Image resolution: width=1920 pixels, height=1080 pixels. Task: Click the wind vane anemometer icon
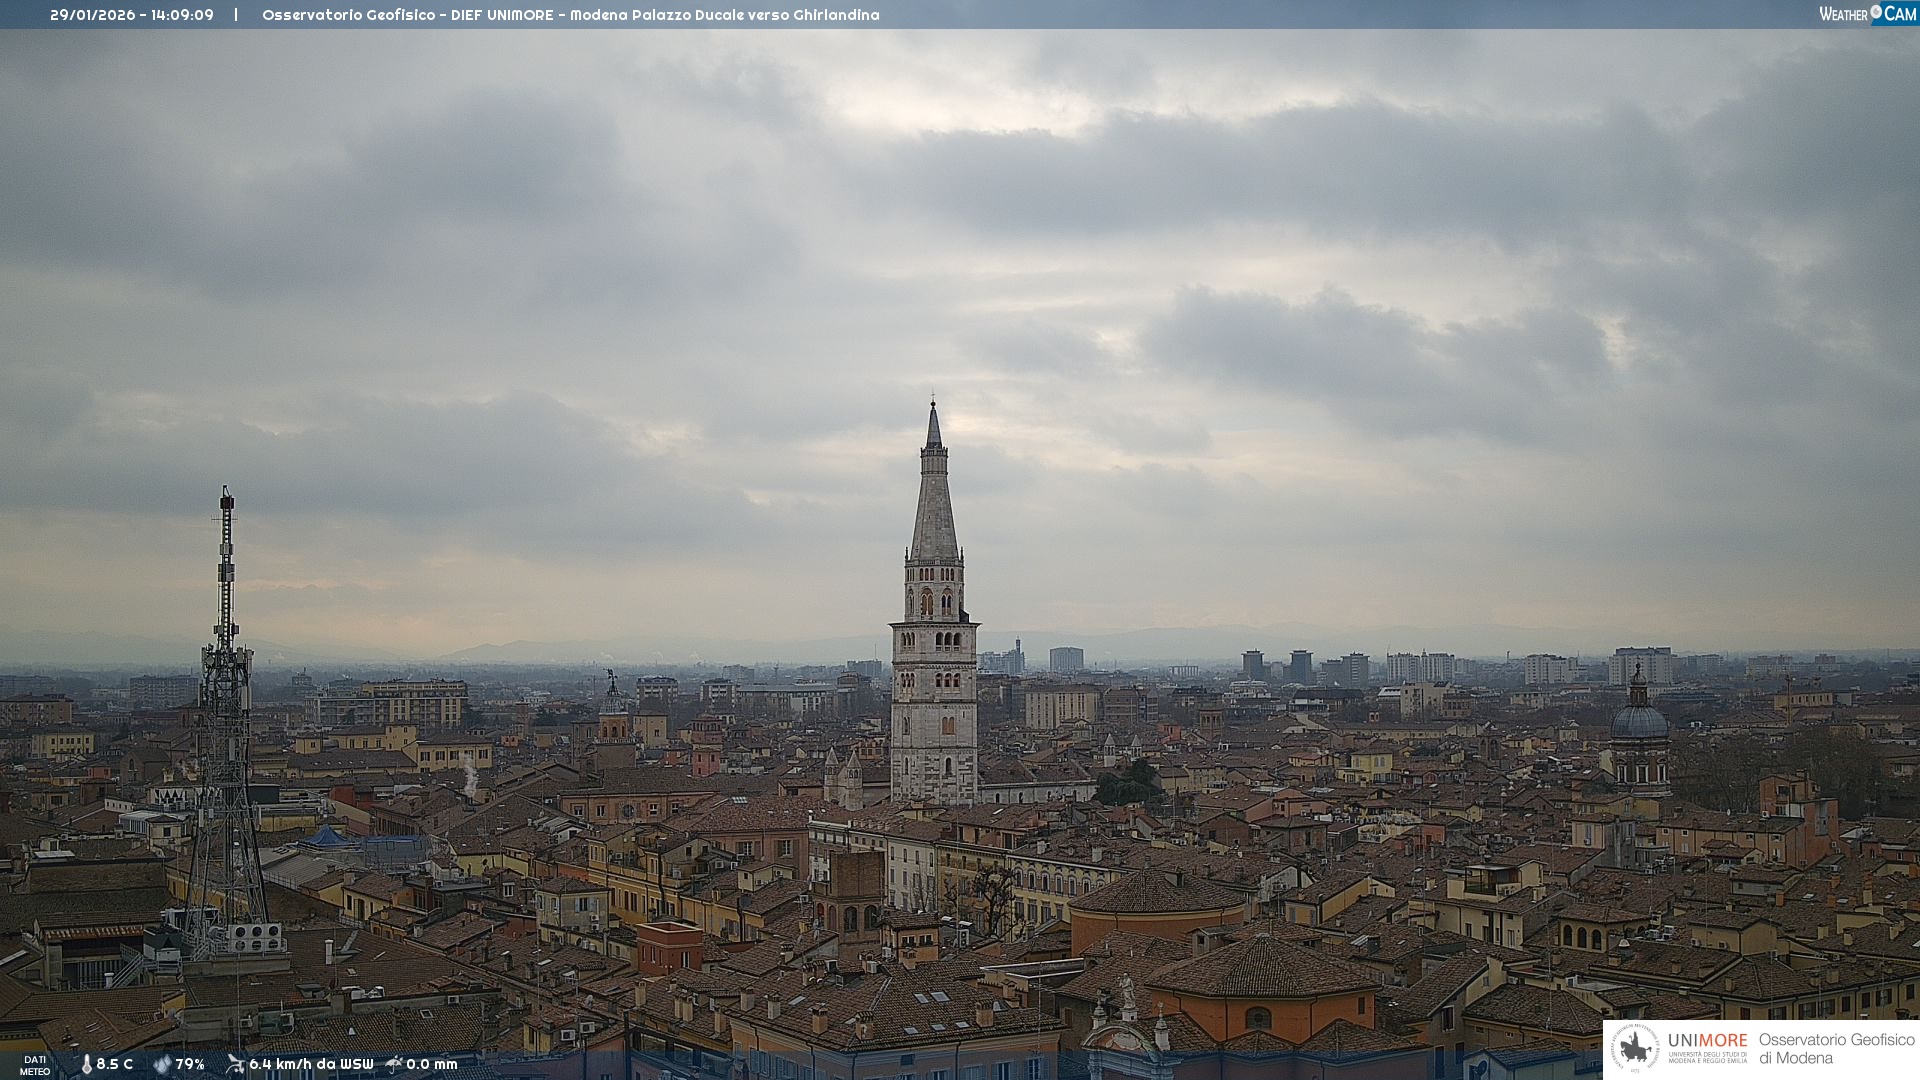(235, 1064)
